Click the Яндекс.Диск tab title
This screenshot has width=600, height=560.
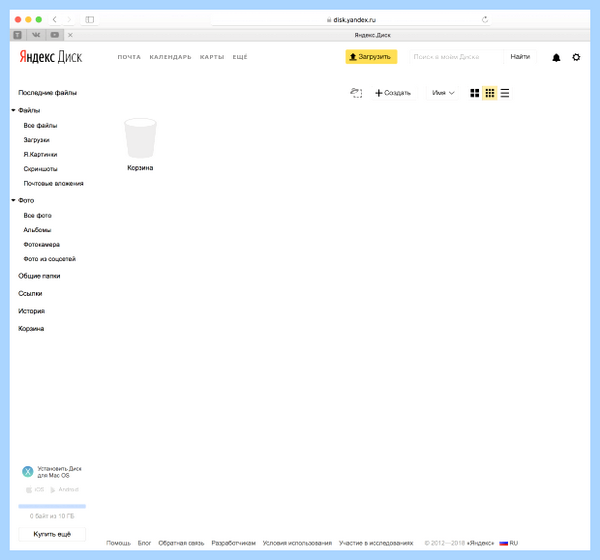(x=372, y=35)
